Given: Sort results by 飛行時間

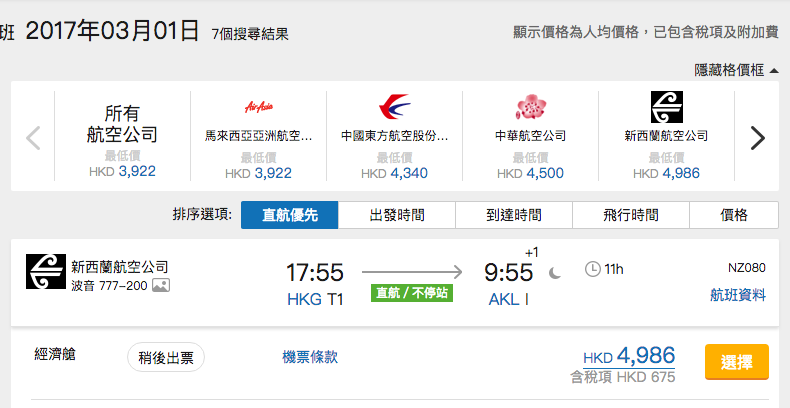Looking at the screenshot, I should click(631, 215).
